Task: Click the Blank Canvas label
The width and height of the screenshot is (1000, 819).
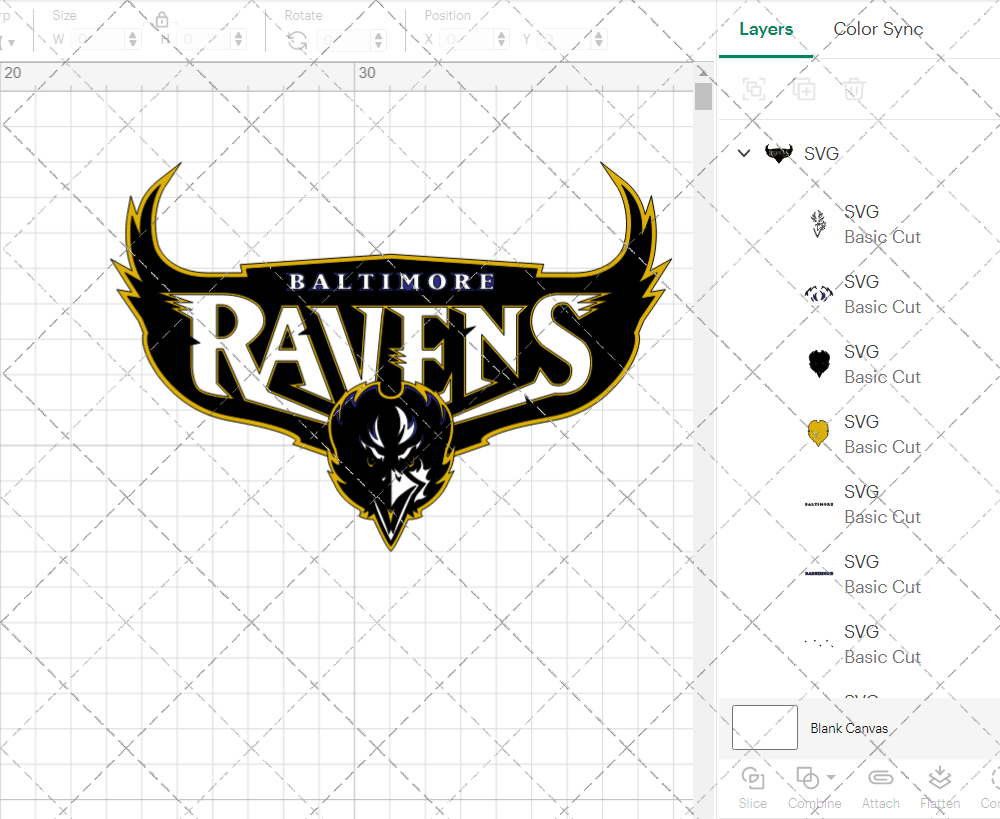Action: (849, 728)
